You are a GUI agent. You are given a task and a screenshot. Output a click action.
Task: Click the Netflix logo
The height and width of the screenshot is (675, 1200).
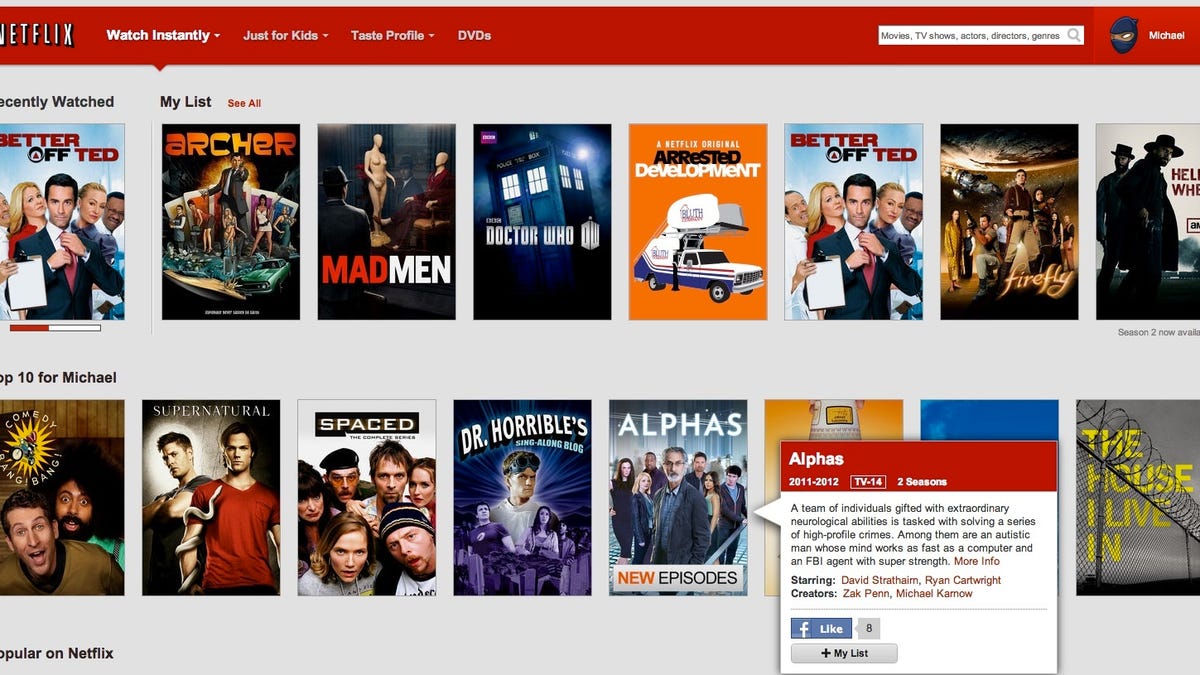38,35
